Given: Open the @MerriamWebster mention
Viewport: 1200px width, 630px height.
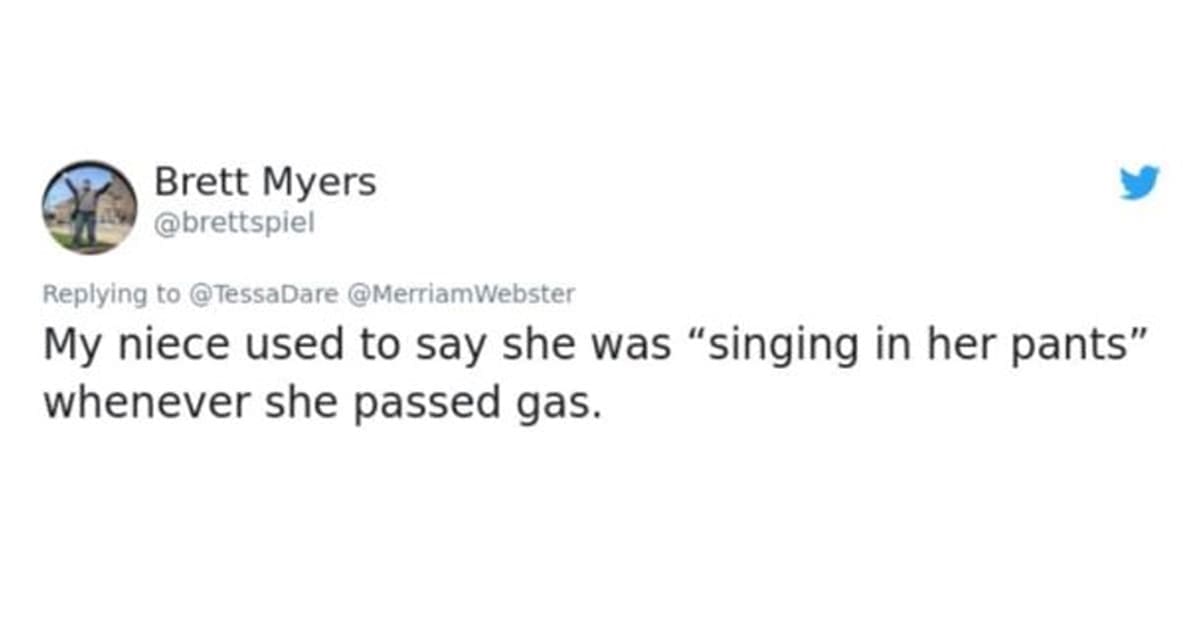Looking at the screenshot, I should tap(461, 294).
